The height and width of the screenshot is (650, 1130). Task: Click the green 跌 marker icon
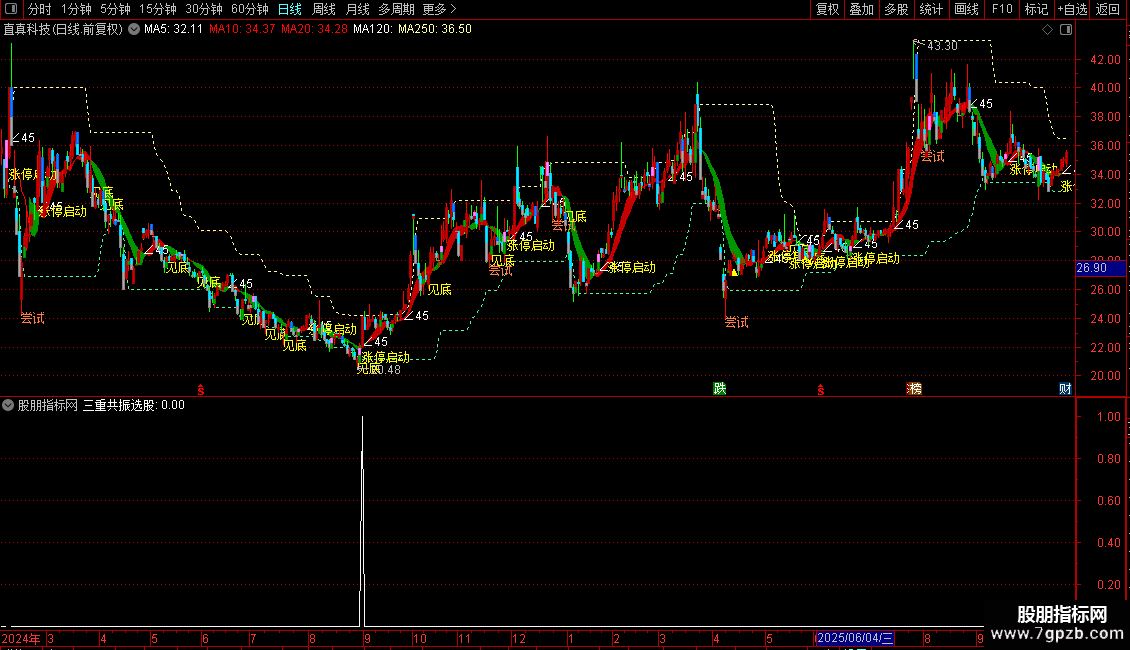coord(719,388)
